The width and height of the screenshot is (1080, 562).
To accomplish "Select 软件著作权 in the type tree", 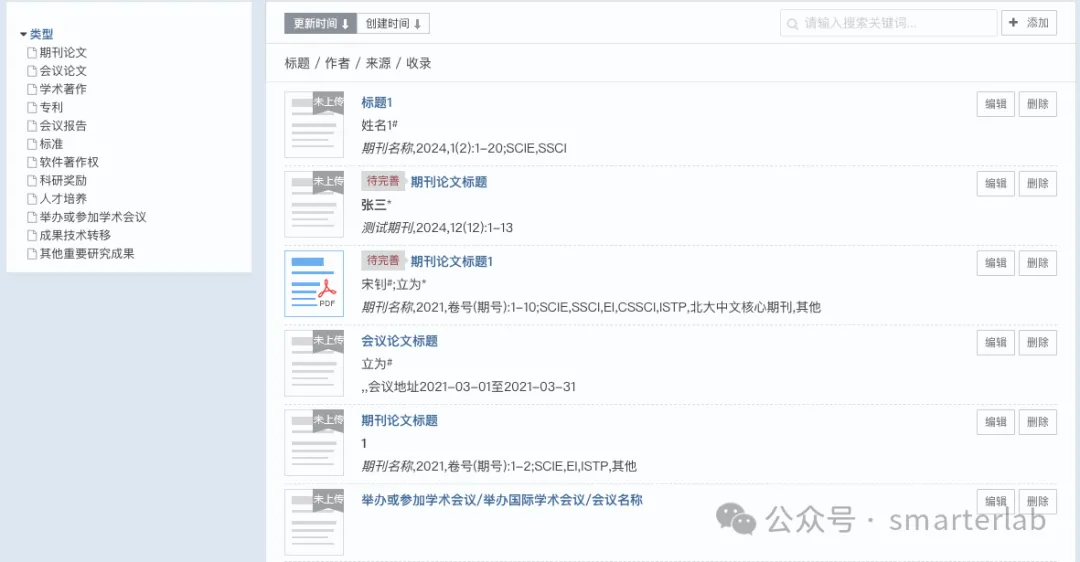I will coord(69,162).
